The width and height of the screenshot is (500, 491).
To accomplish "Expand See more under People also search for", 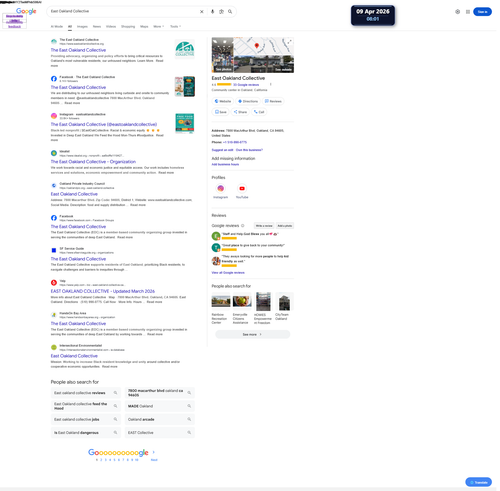I will [252, 334].
